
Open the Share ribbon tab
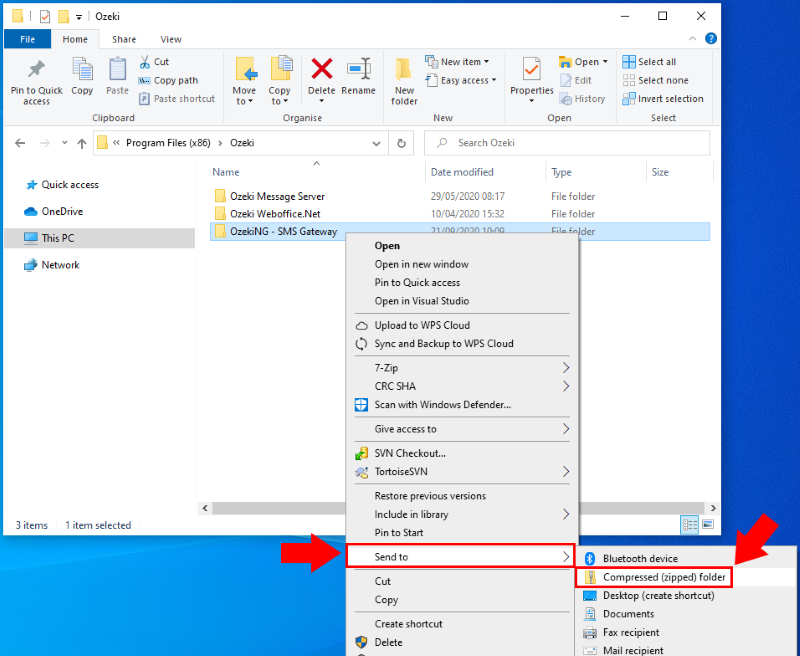124,40
